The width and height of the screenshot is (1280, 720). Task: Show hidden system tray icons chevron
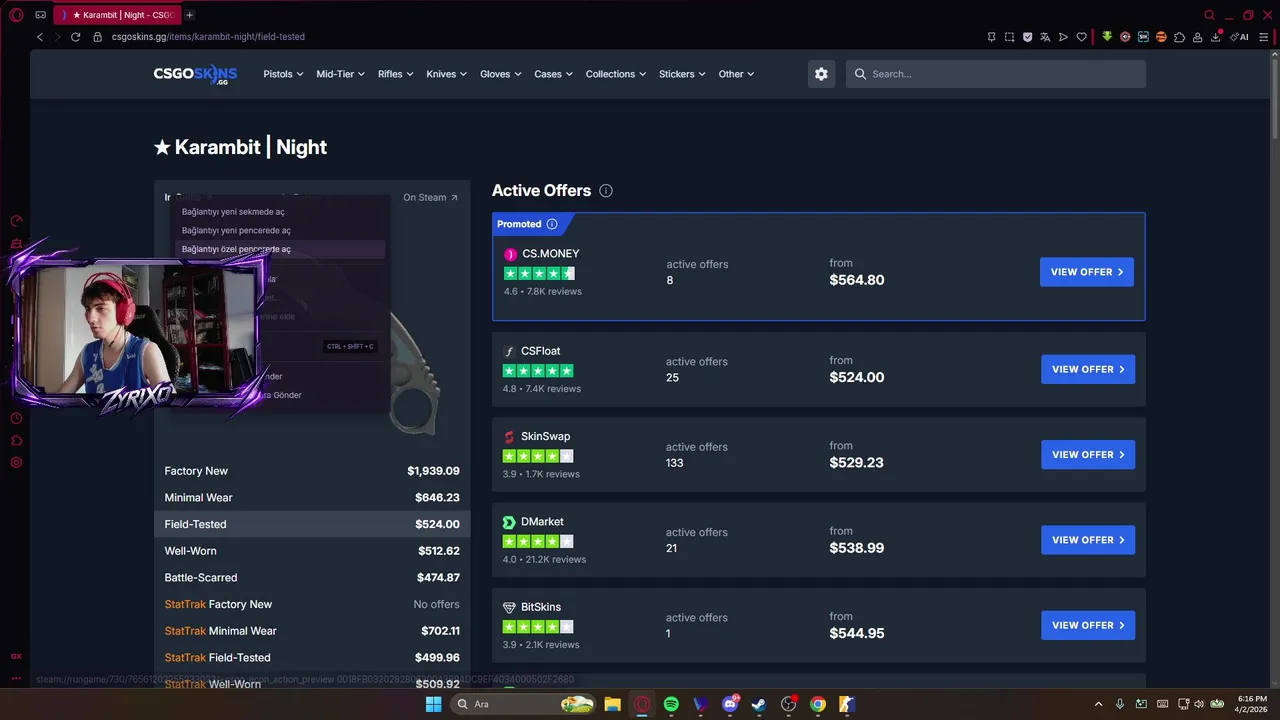(x=1098, y=704)
